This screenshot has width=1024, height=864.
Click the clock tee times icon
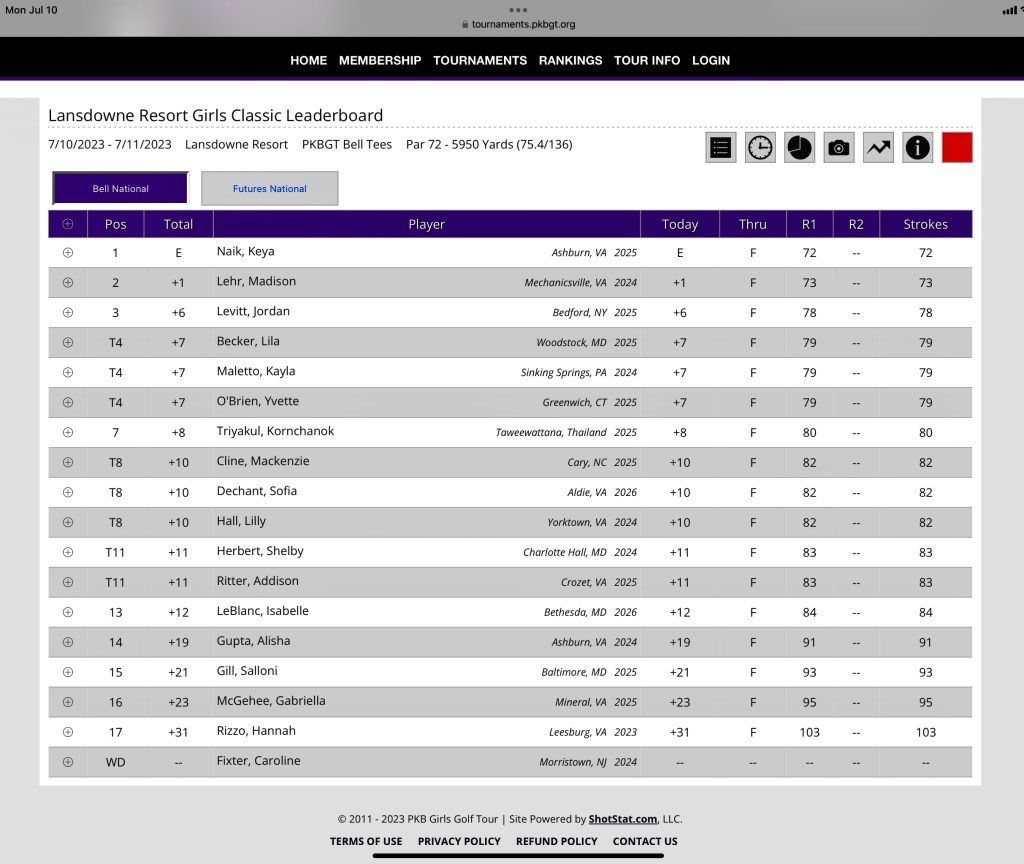tap(760, 148)
